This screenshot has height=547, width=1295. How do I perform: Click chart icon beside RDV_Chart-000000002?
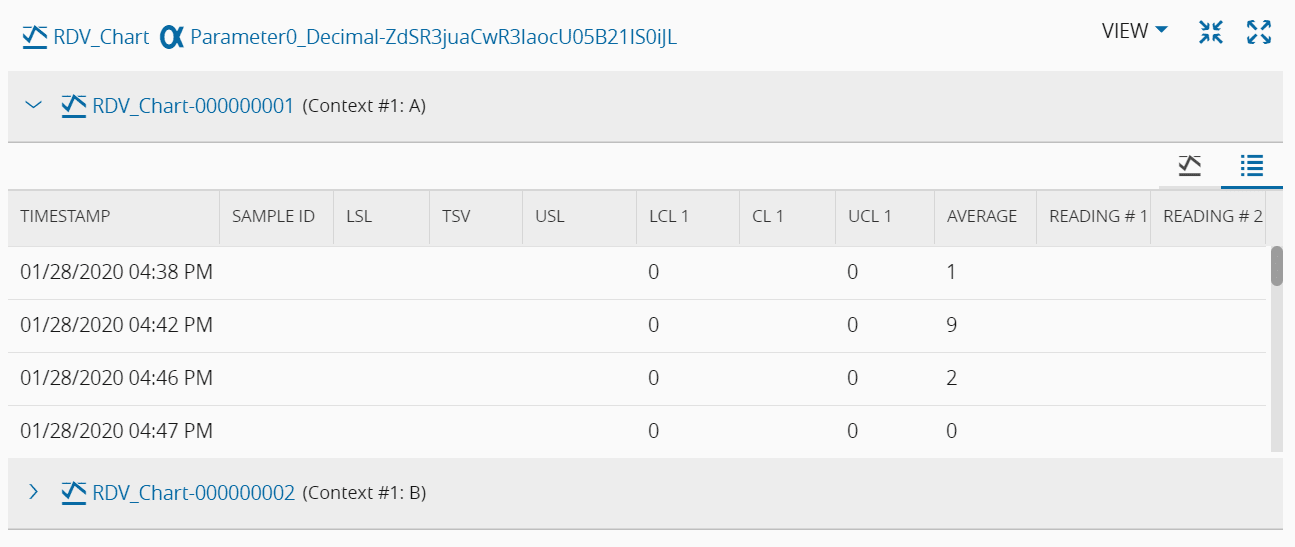click(74, 492)
